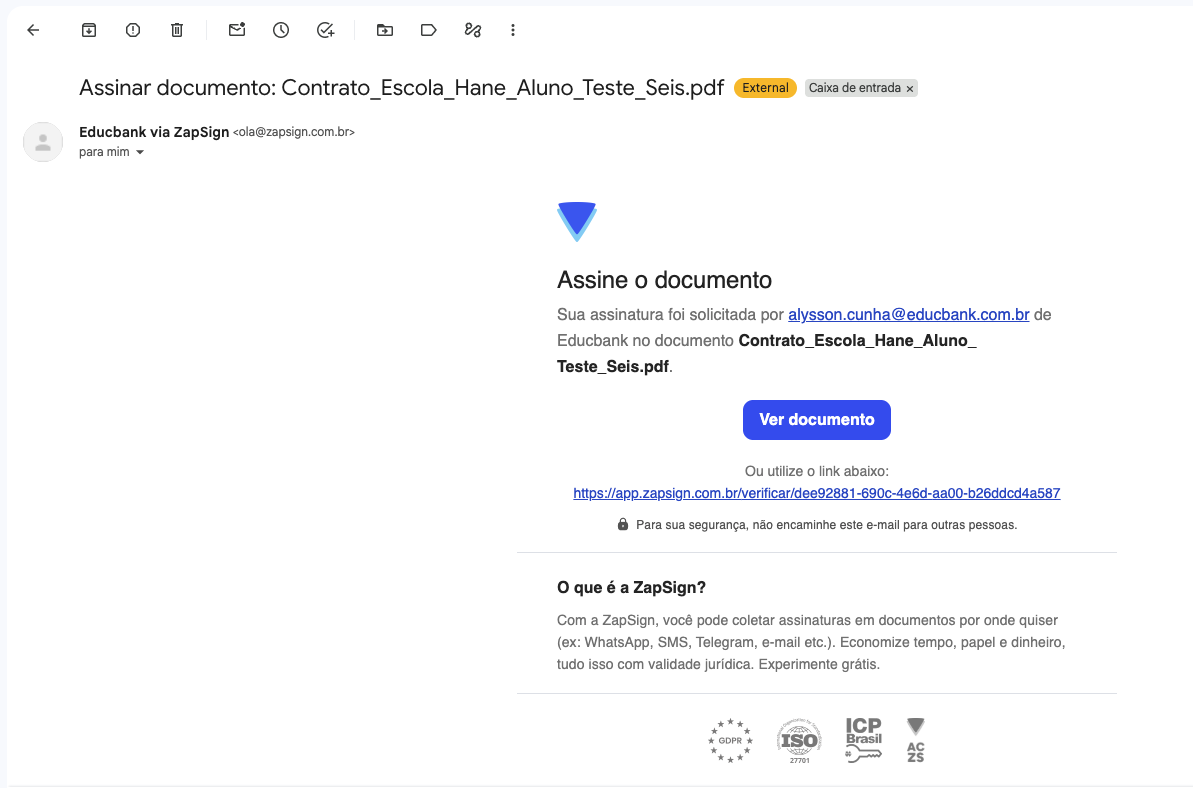
Task: Click the email subject line
Action: coord(401,87)
